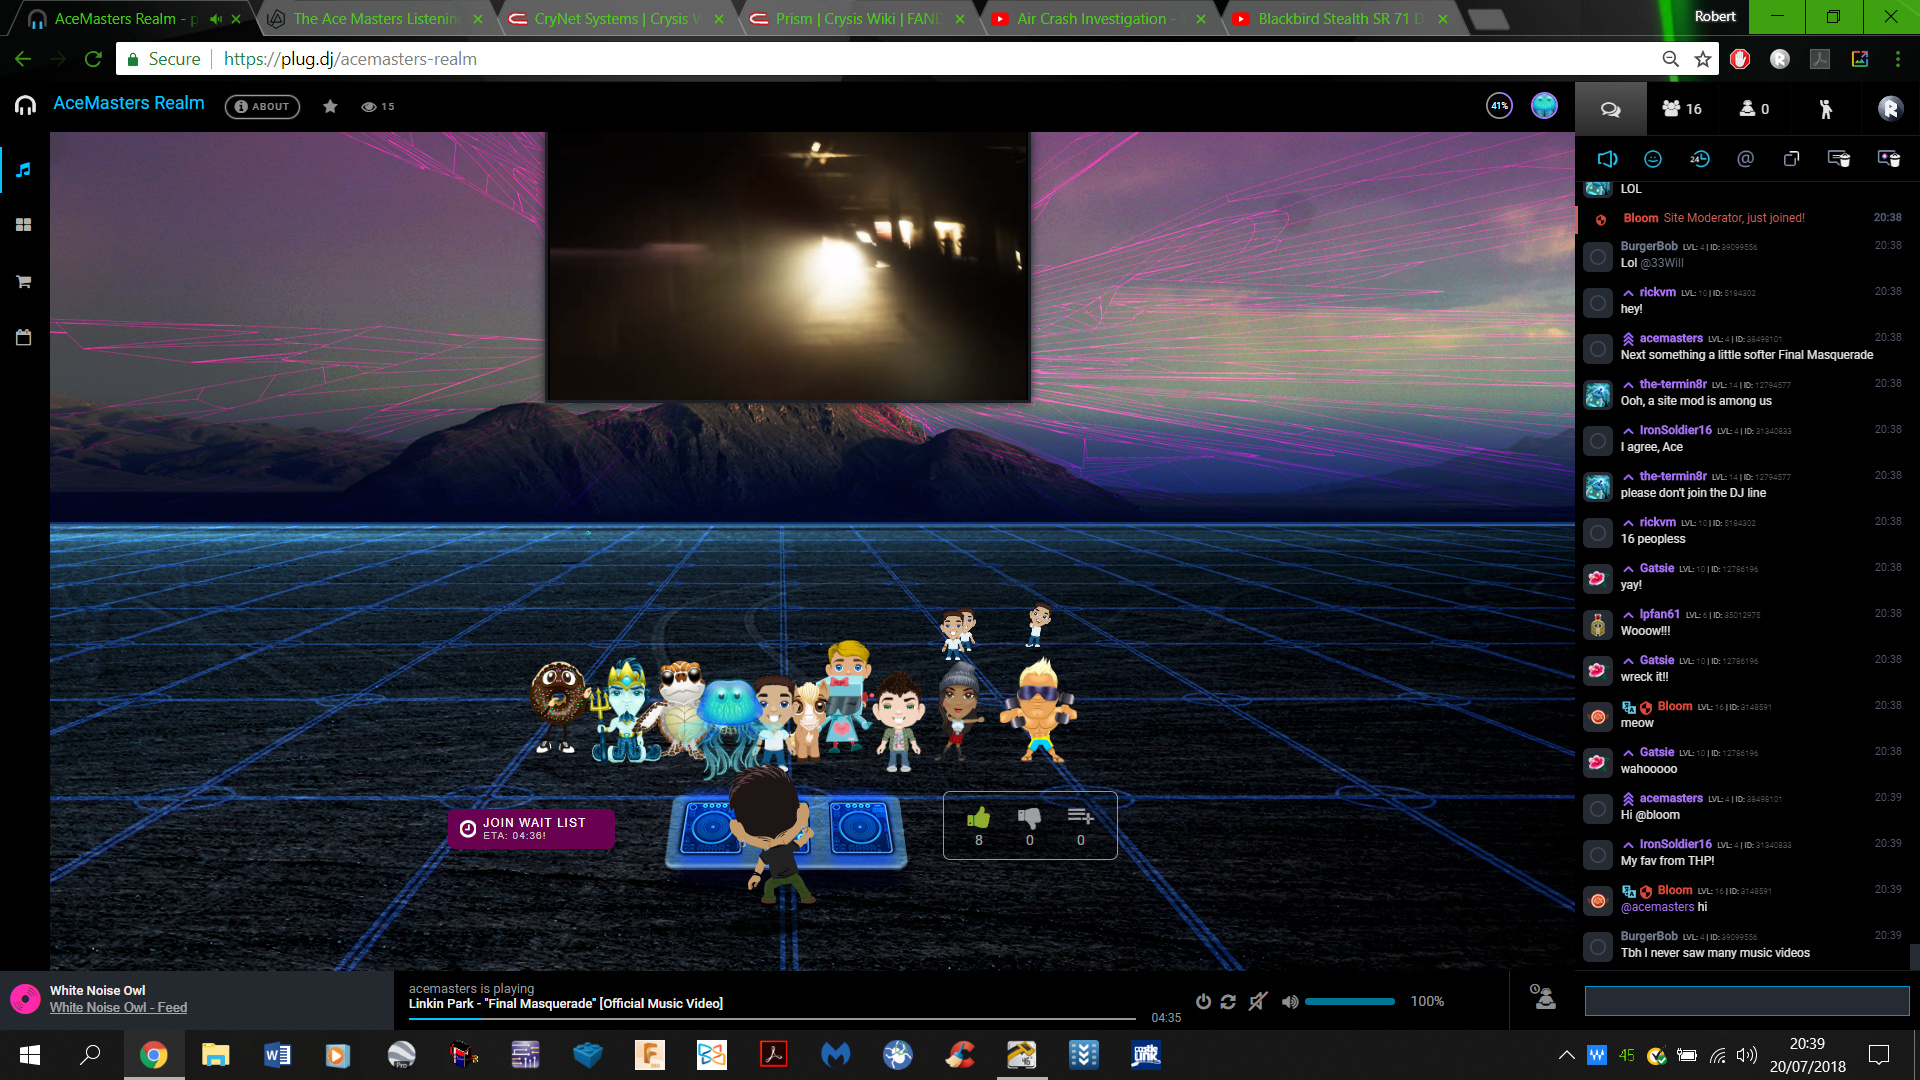Click the clear images trash icon
The width and height of the screenshot is (1920, 1080).
click(x=1888, y=159)
